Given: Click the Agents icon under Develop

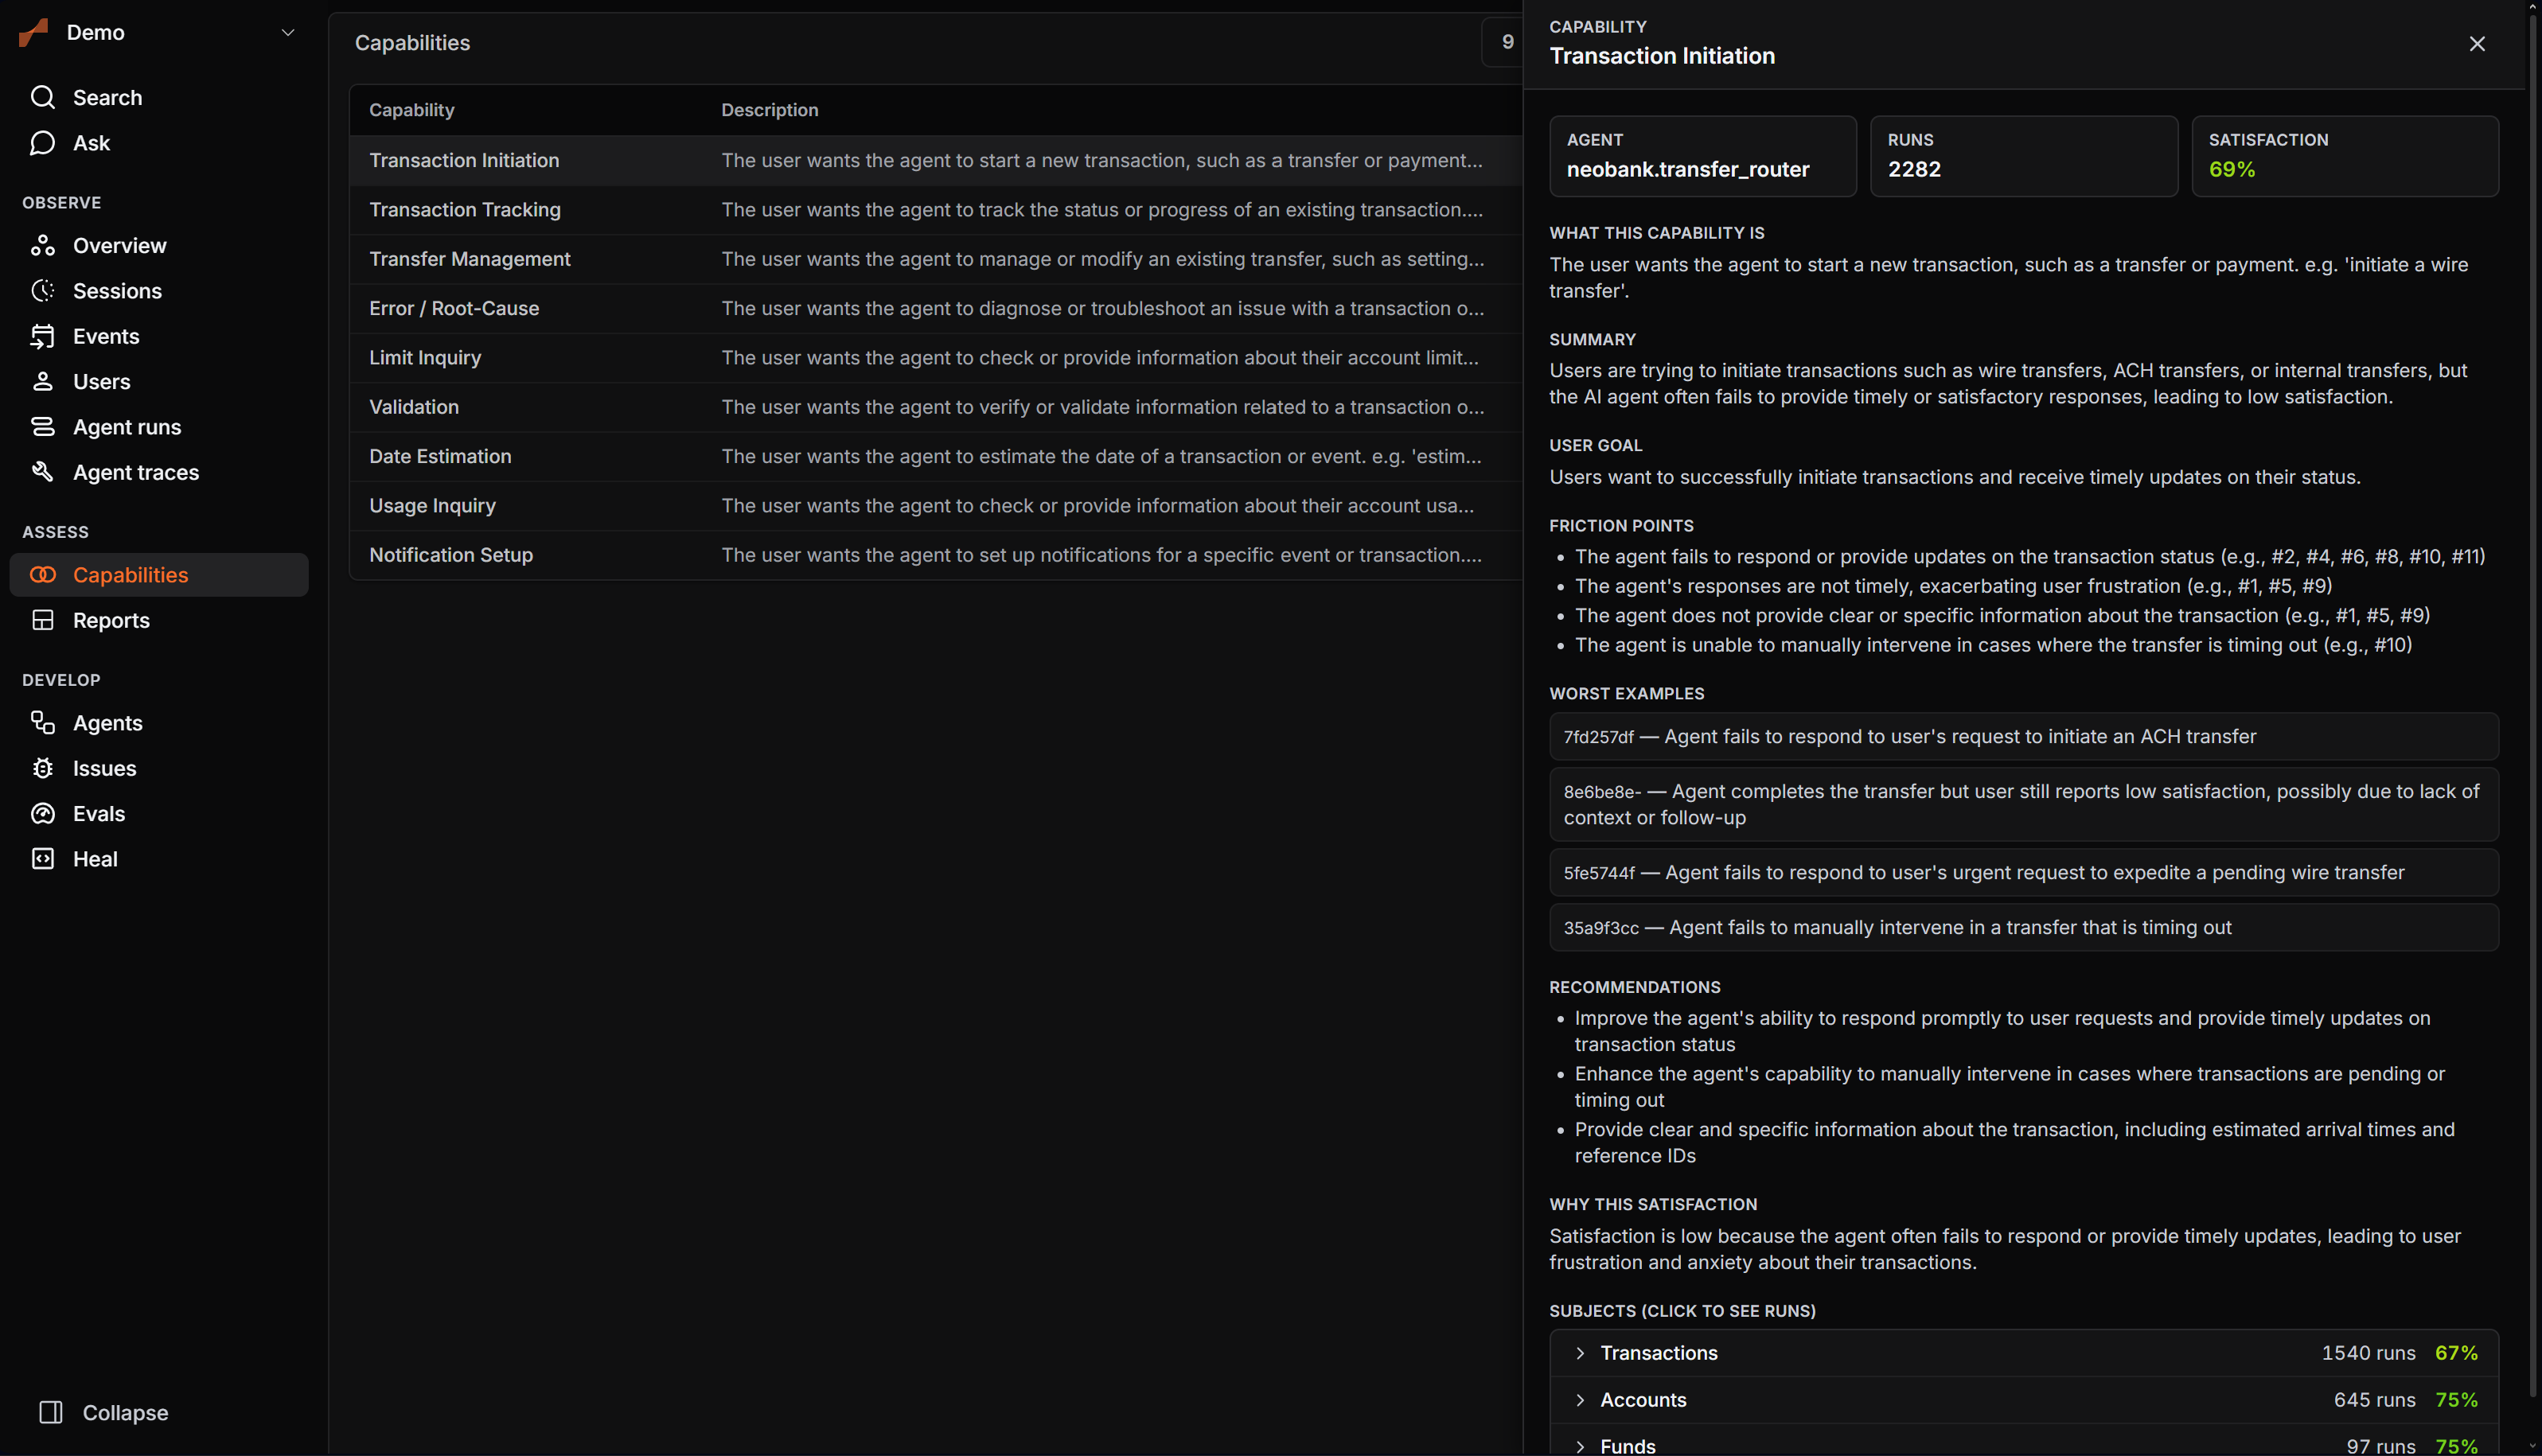Looking at the screenshot, I should [x=42, y=723].
